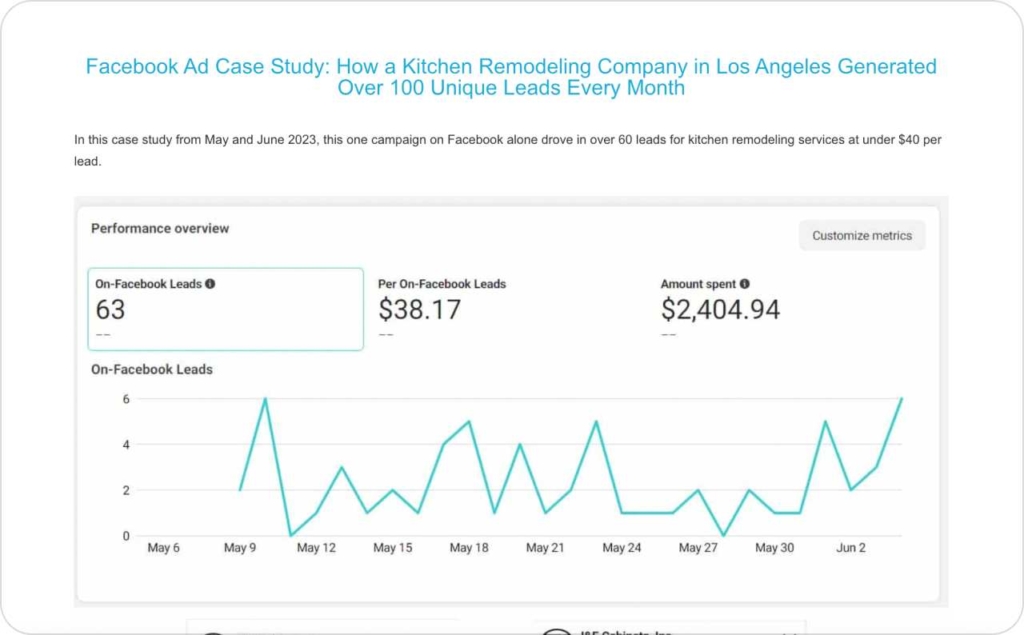Click info icon beside On-Facebook Leads label
The image size is (1024, 635).
point(210,284)
